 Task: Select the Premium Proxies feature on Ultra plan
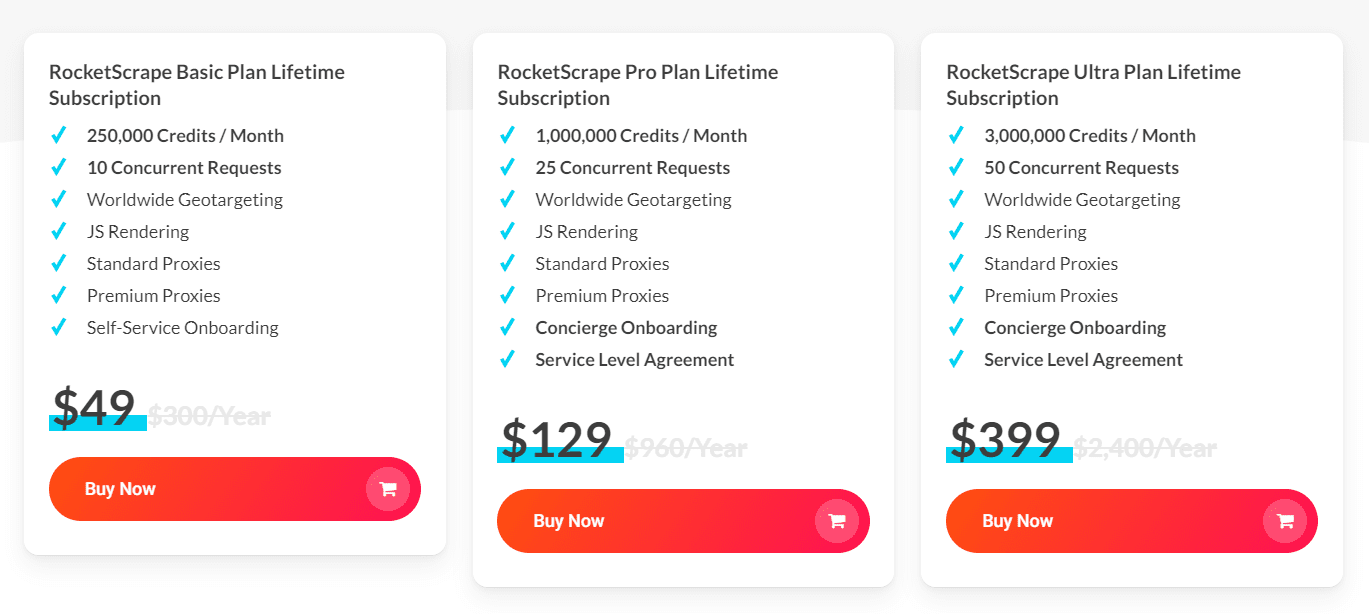pyautogui.click(x=1051, y=295)
